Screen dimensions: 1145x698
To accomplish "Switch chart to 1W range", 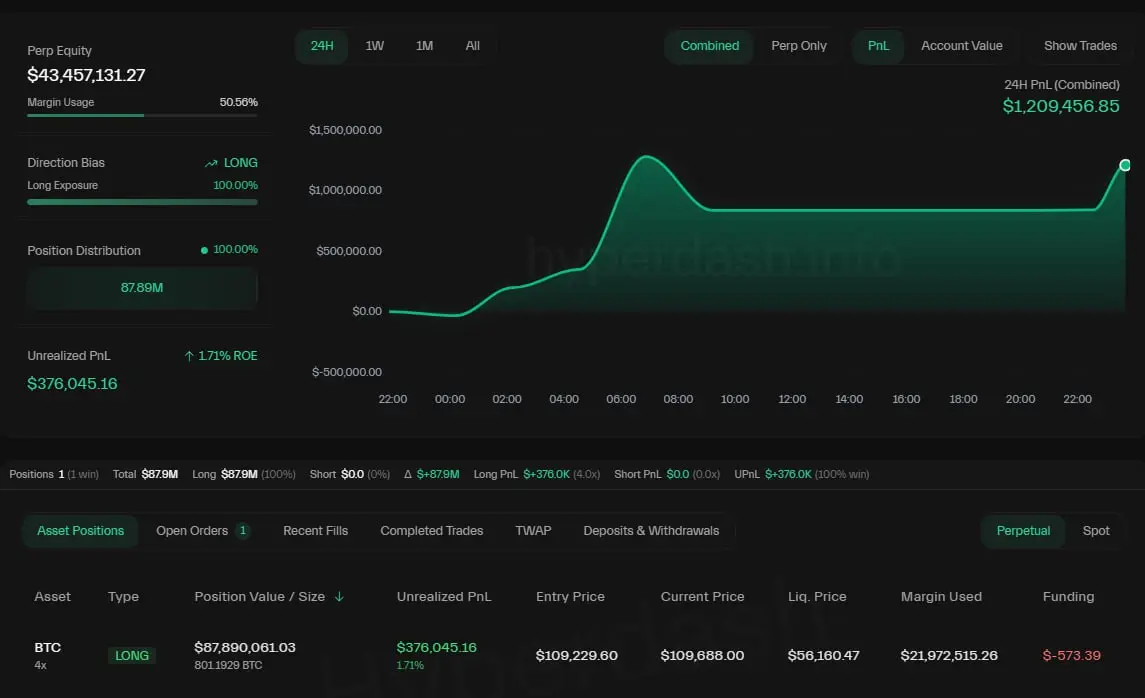I will [375, 46].
